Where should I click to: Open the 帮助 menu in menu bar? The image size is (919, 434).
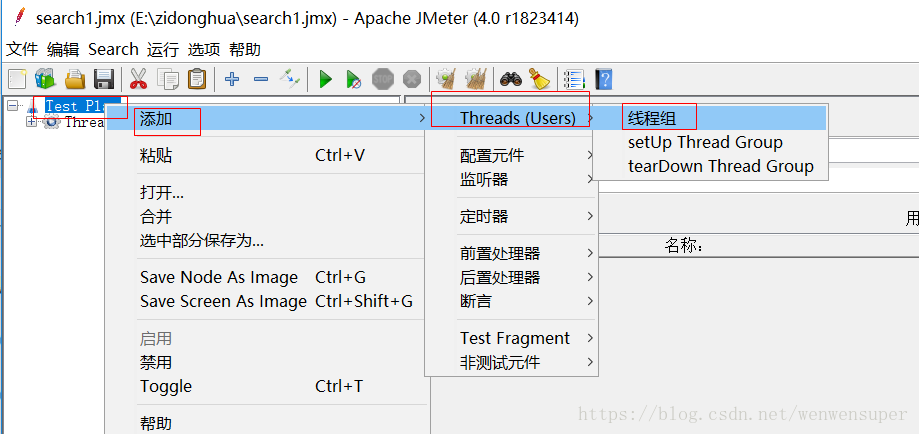244,49
